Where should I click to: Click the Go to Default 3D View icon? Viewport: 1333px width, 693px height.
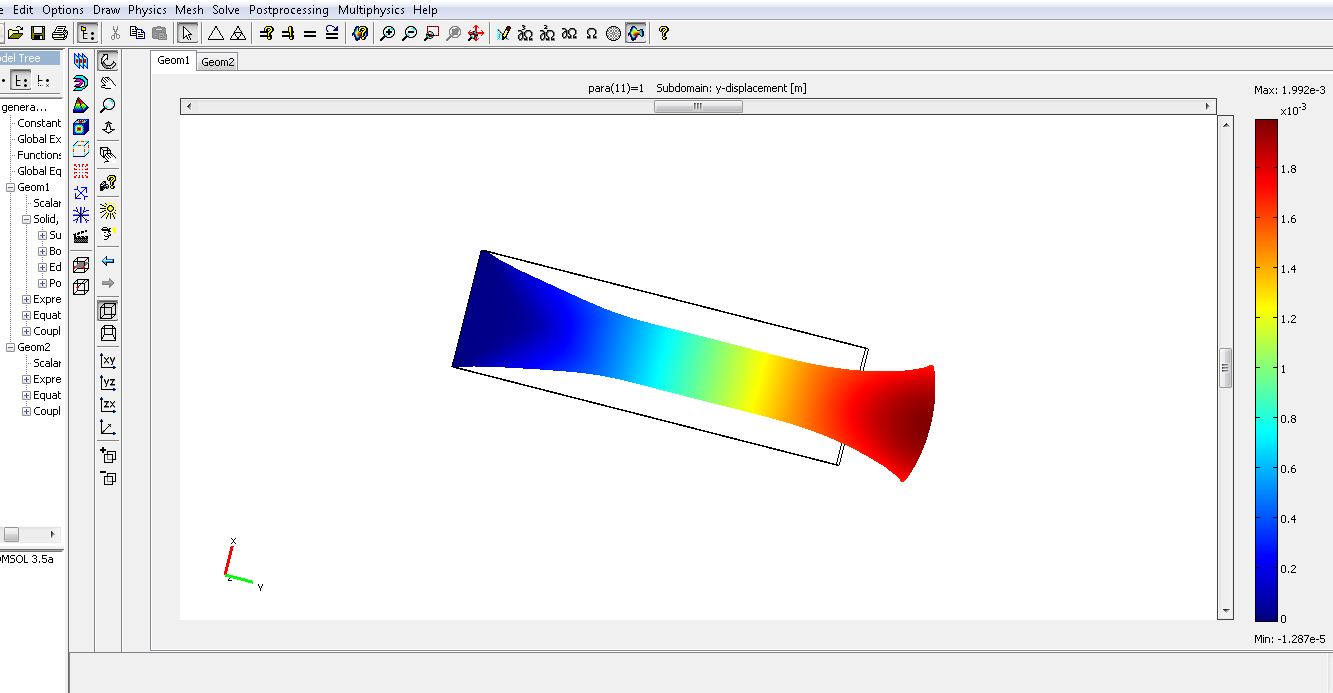pos(108,427)
